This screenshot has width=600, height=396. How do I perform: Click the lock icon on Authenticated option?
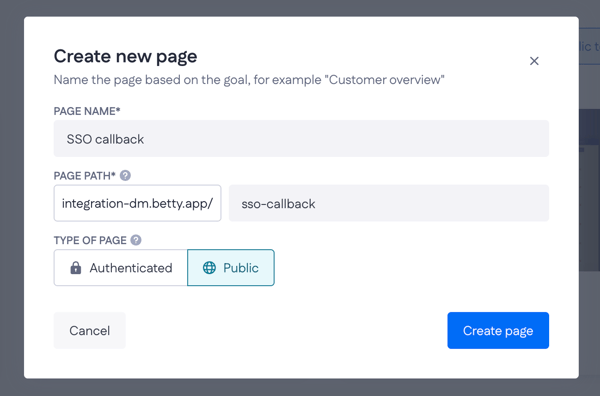[76, 267]
